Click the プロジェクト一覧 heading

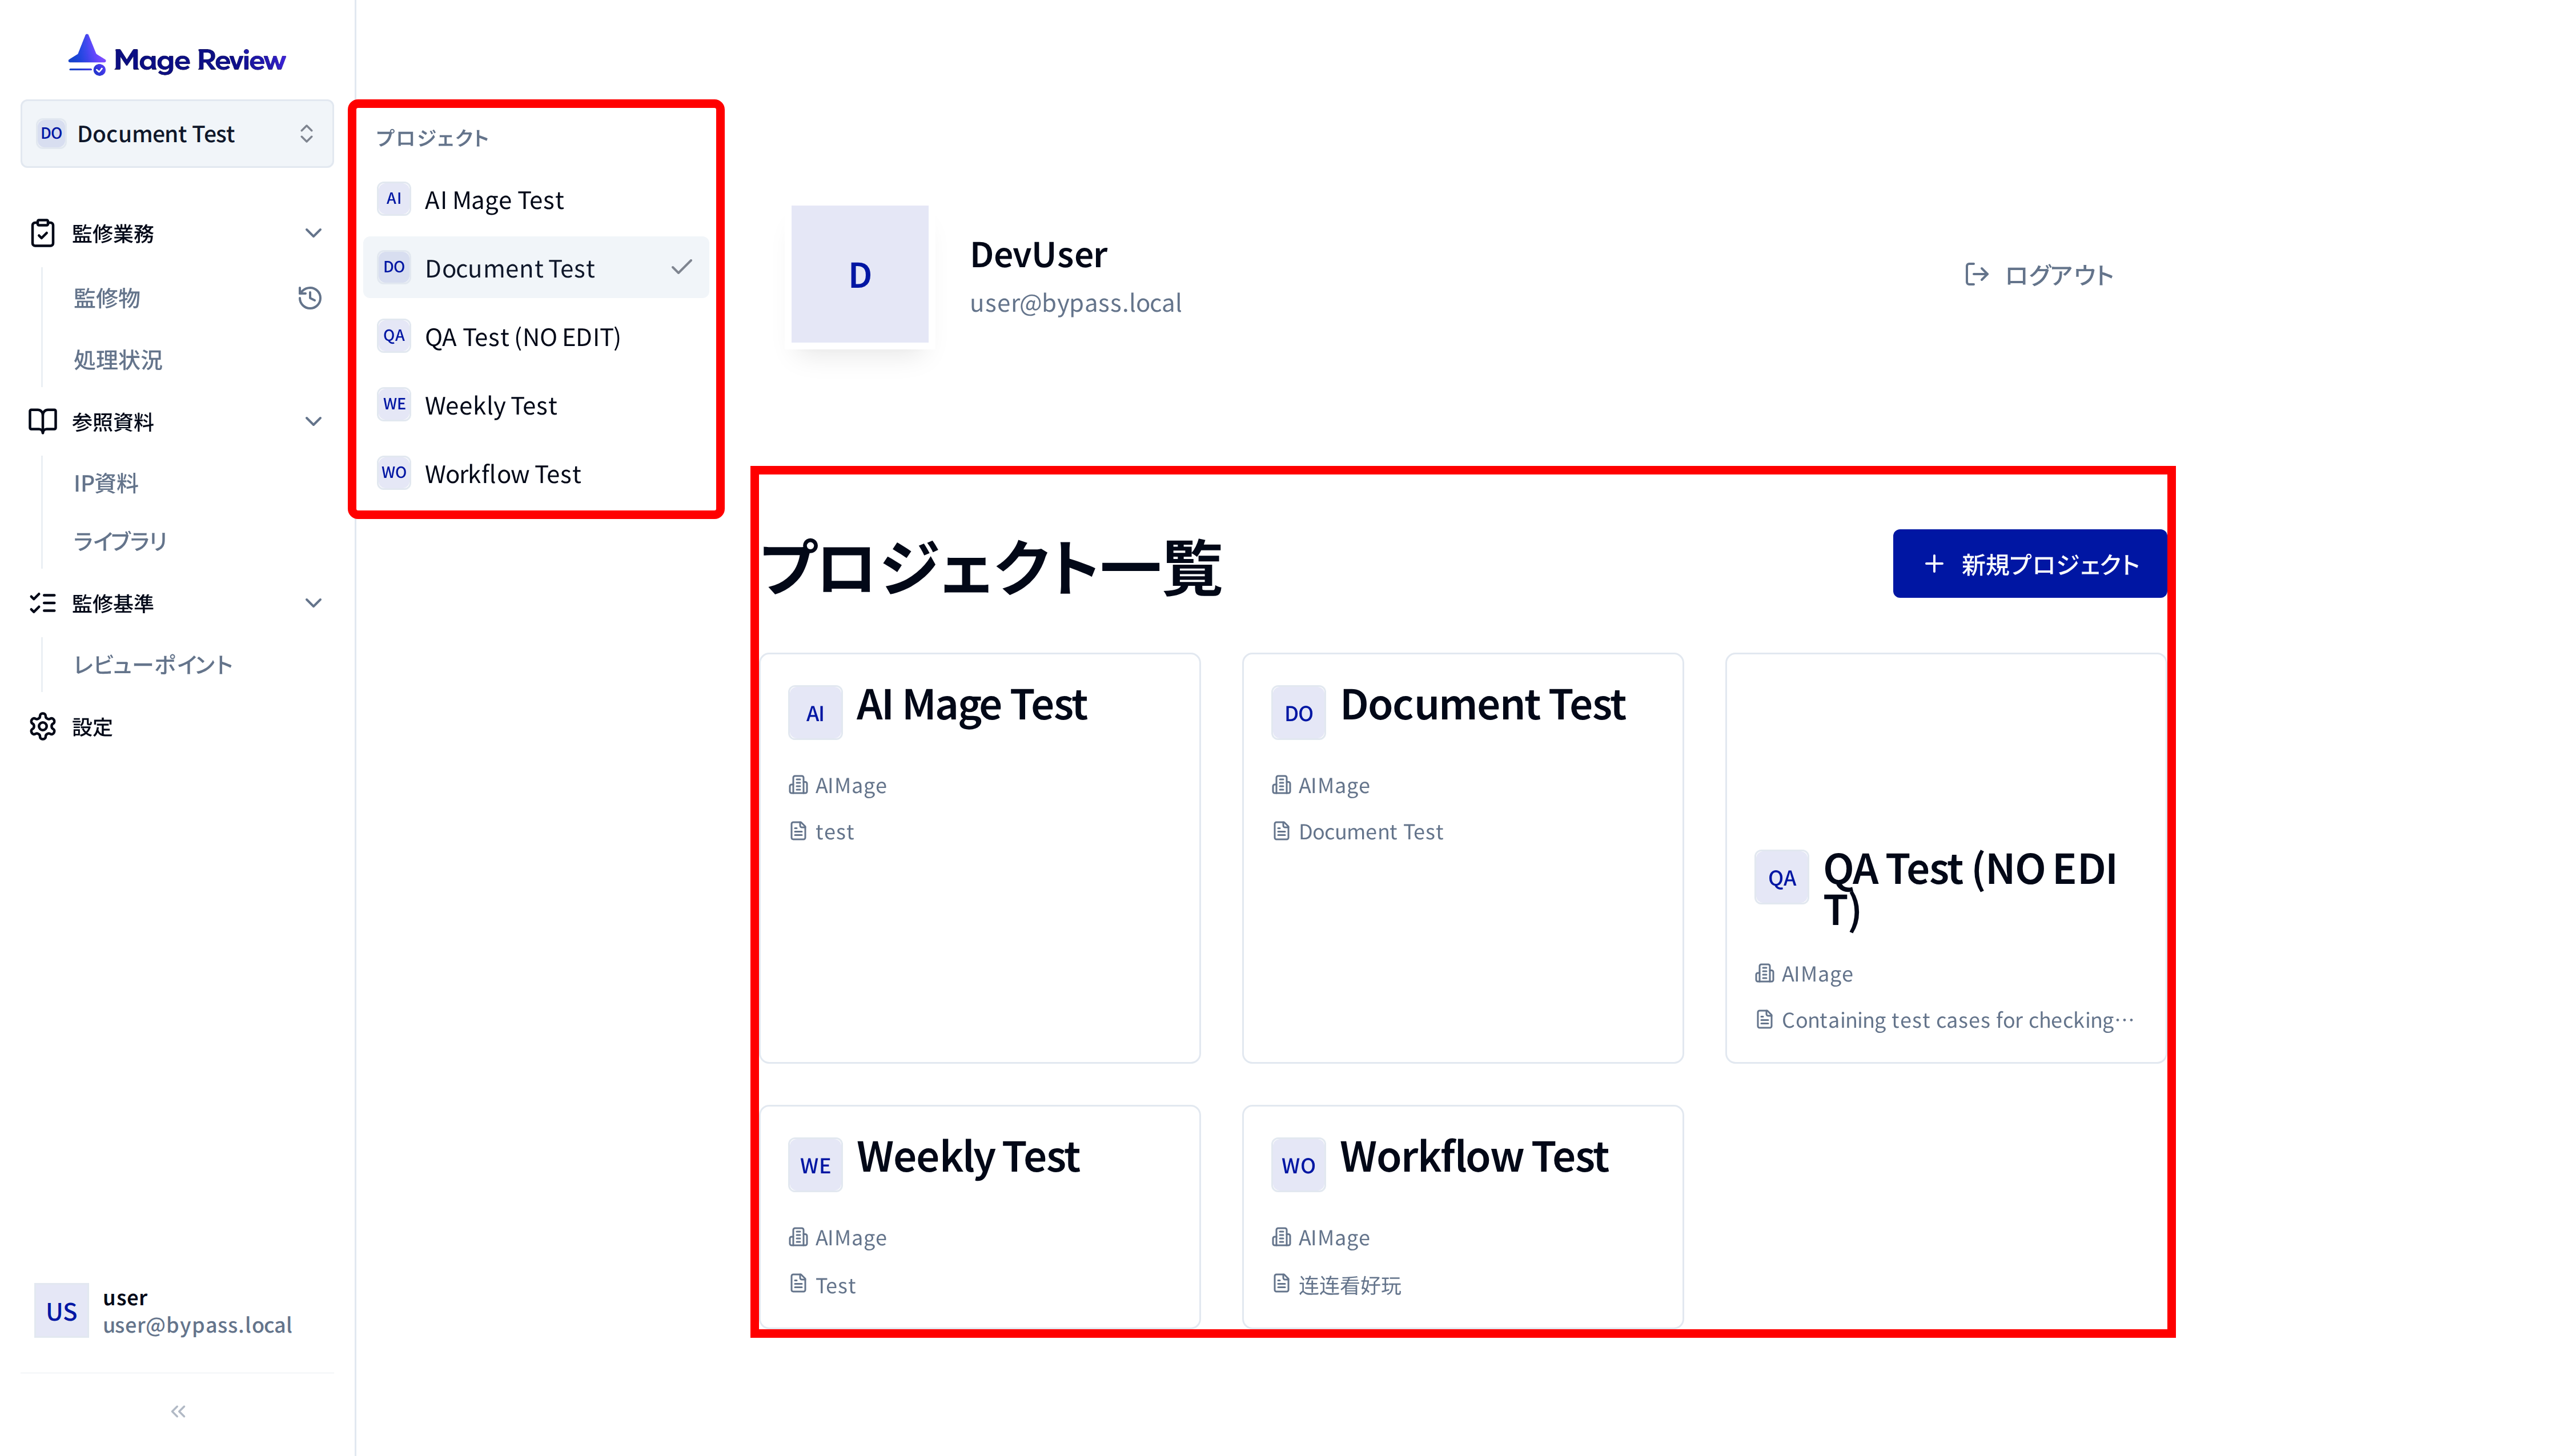pos(991,568)
